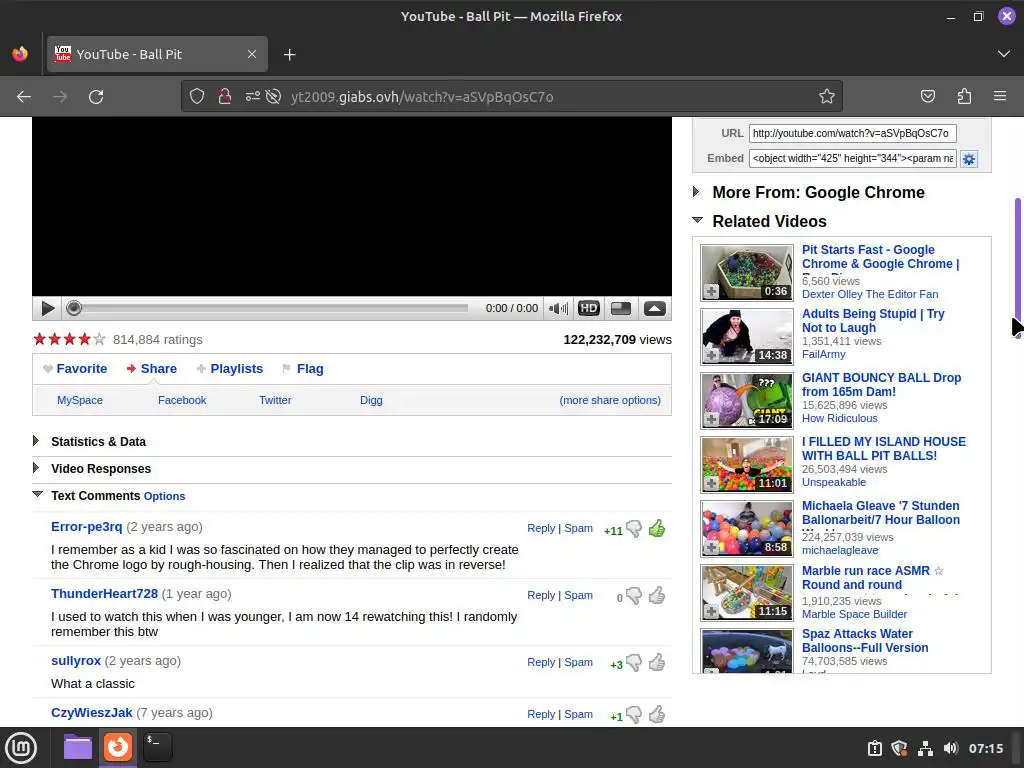Reply to Error-pe3rq's comment
The width and height of the screenshot is (1024, 768).
coord(541,528)
